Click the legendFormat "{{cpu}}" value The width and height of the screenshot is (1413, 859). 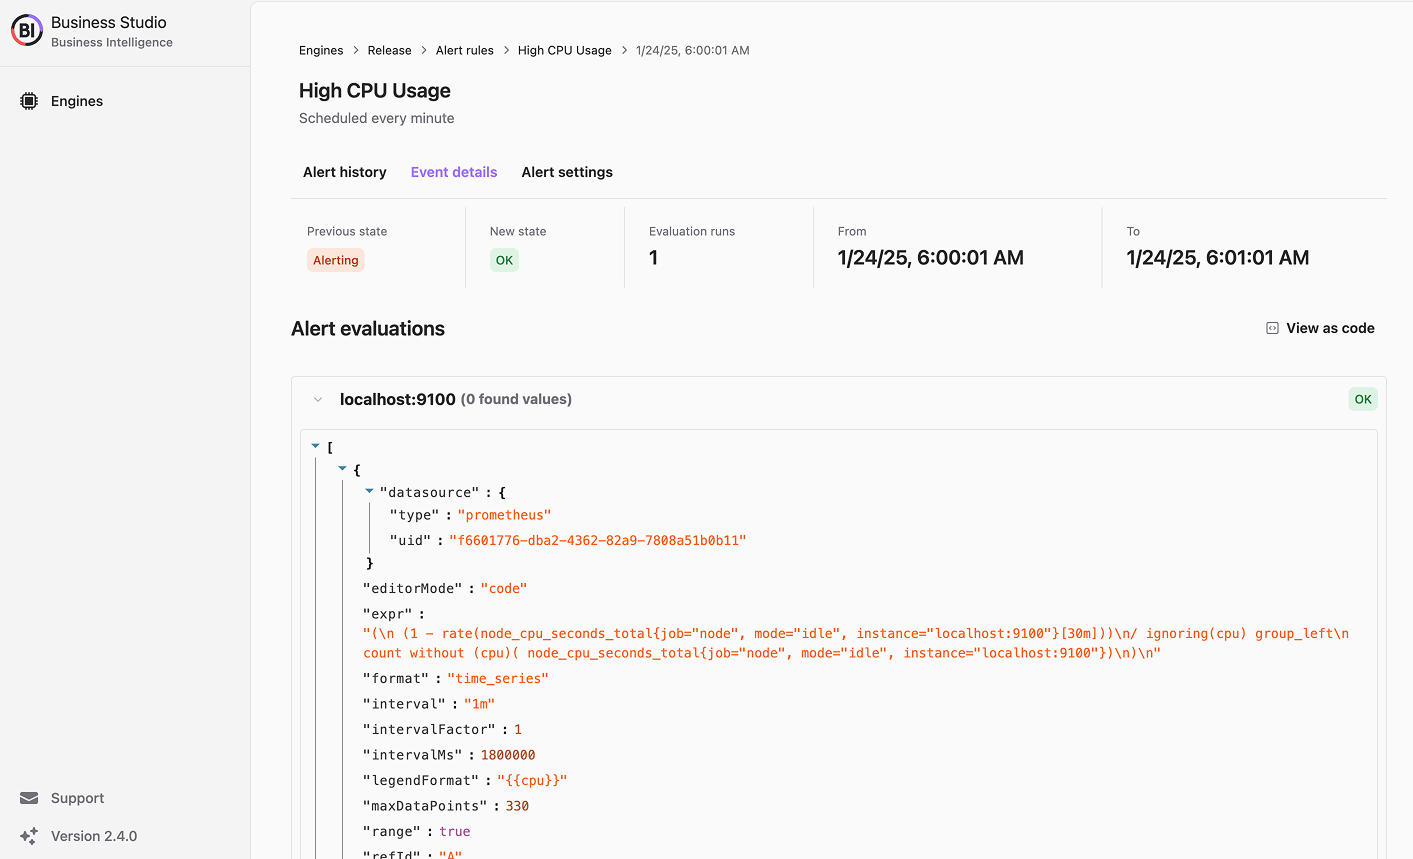532,780
